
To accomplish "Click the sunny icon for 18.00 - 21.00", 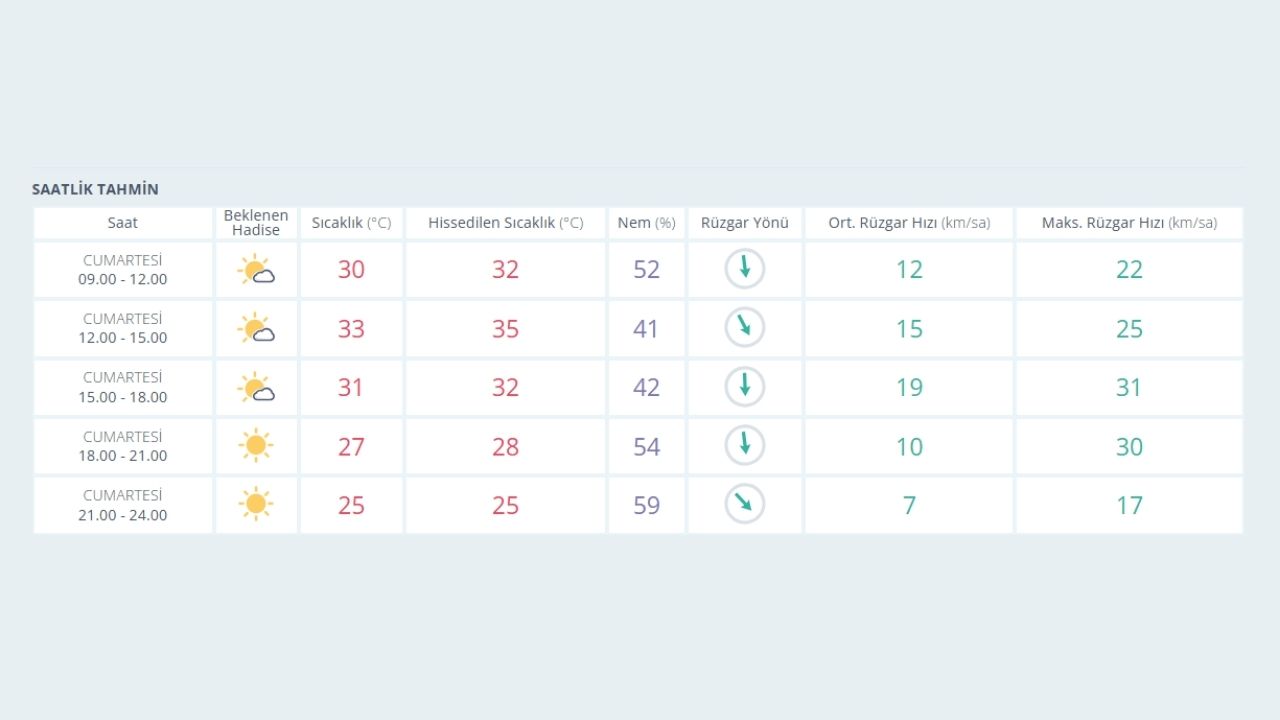I will click(256, 446).
